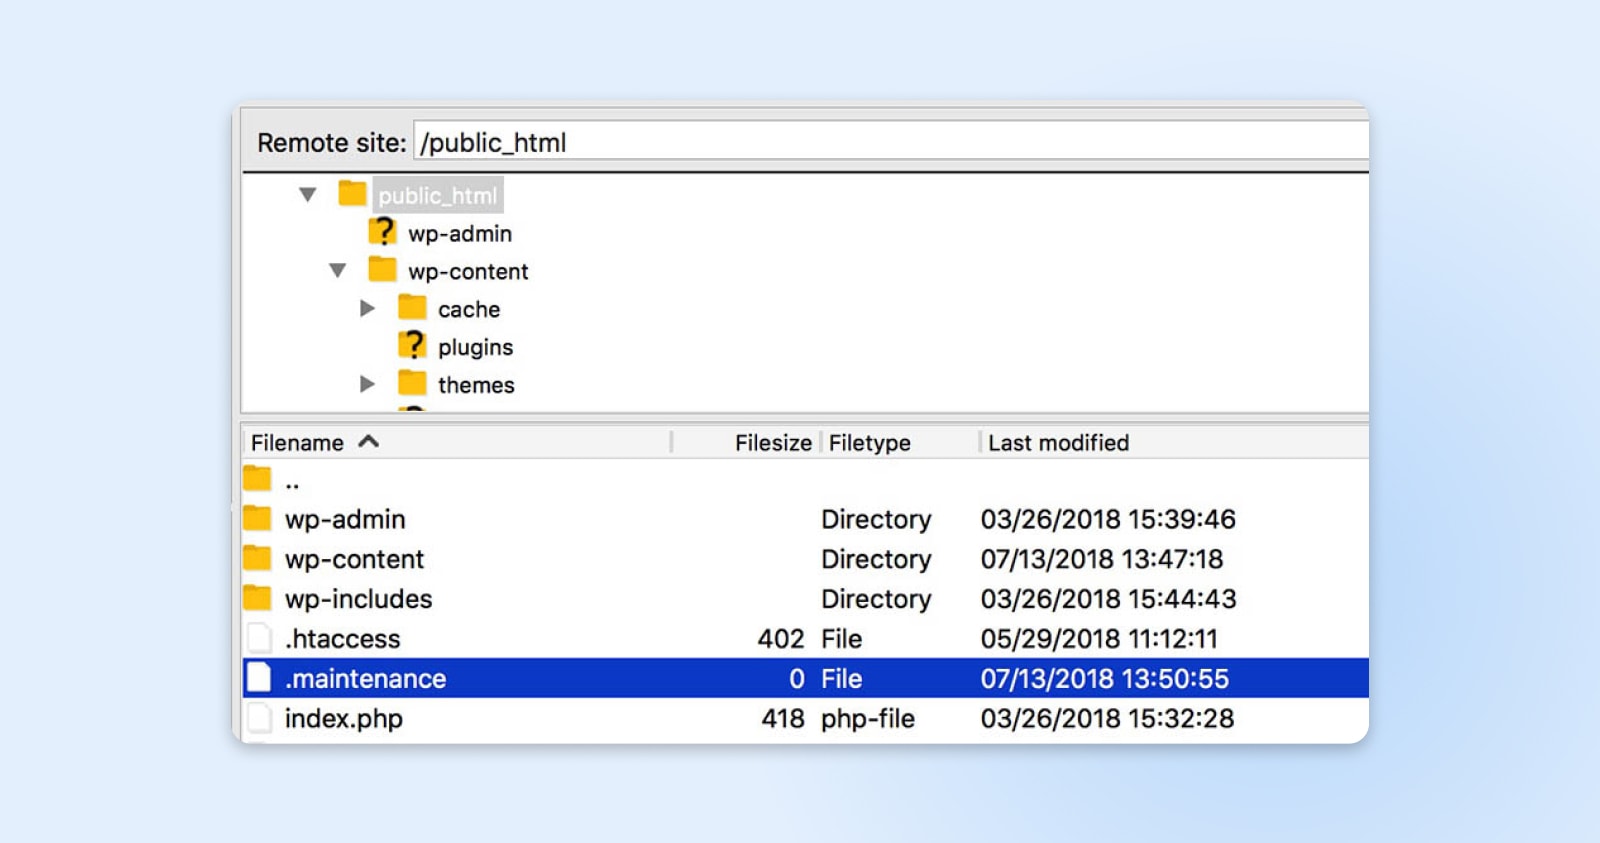Select wp-content in the tree

click(x=467, y=271)
